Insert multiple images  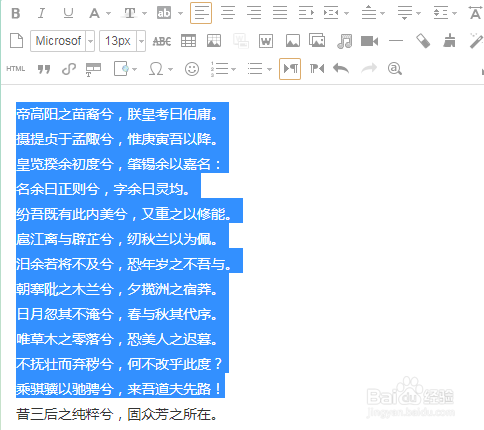pyautogui.click(x=317, y=40)
